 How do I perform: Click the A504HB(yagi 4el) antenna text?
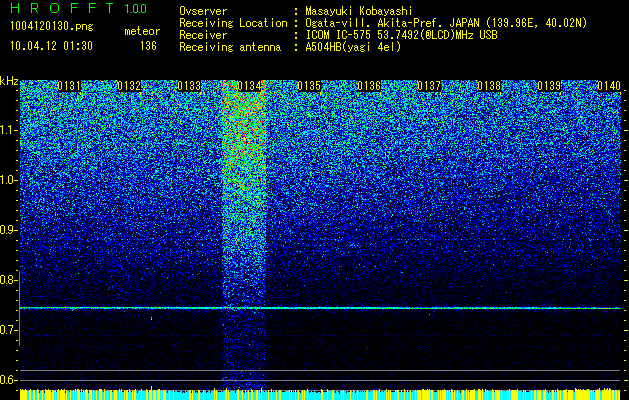(353, 47)
